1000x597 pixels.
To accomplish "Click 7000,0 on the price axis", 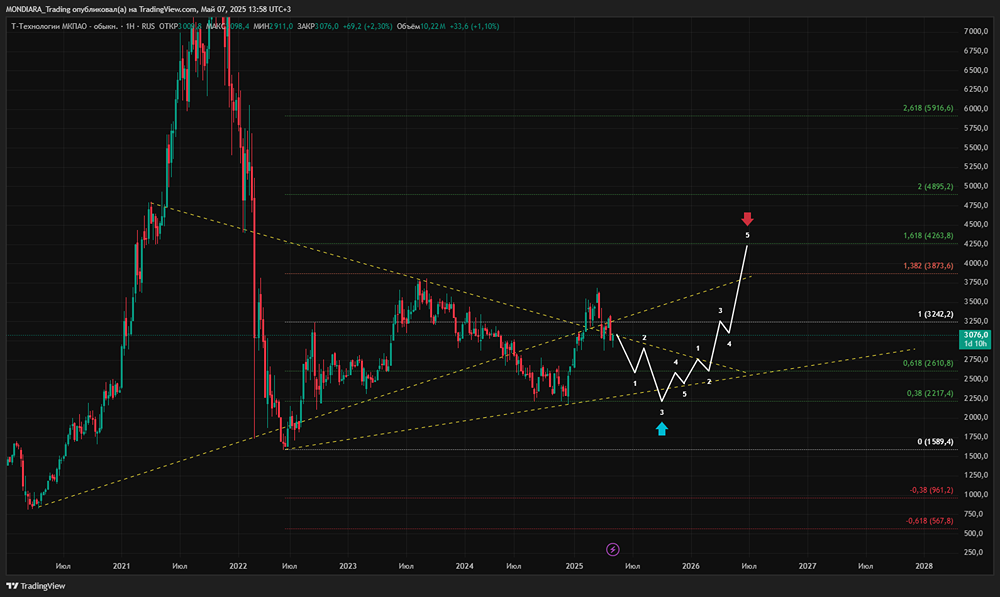I will (x=976, y=31).
